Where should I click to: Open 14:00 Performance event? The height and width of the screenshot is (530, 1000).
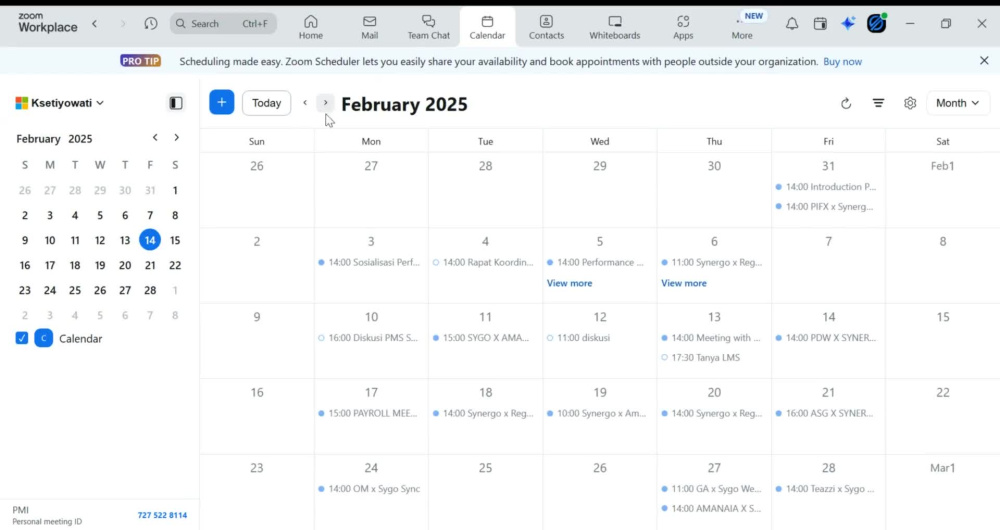coord(598,262)
